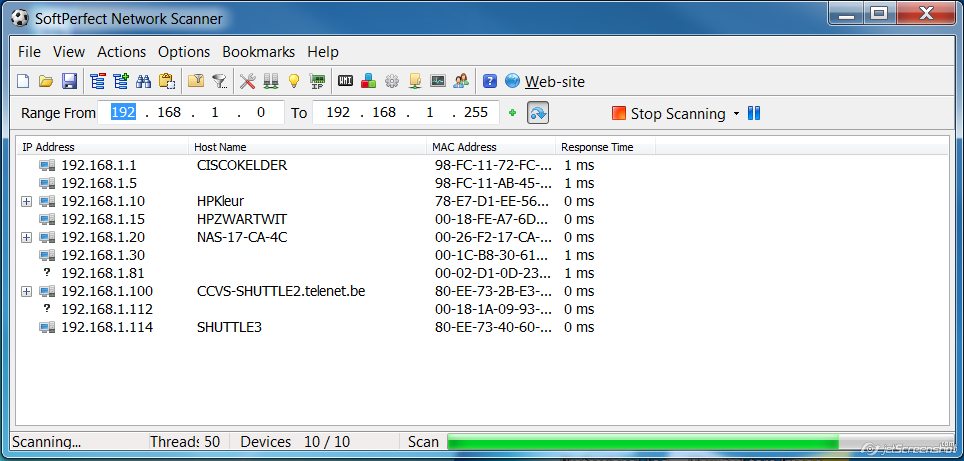Click the yellow light bulb icon
The height and width of the screenshot is (461, 964).
294,81
